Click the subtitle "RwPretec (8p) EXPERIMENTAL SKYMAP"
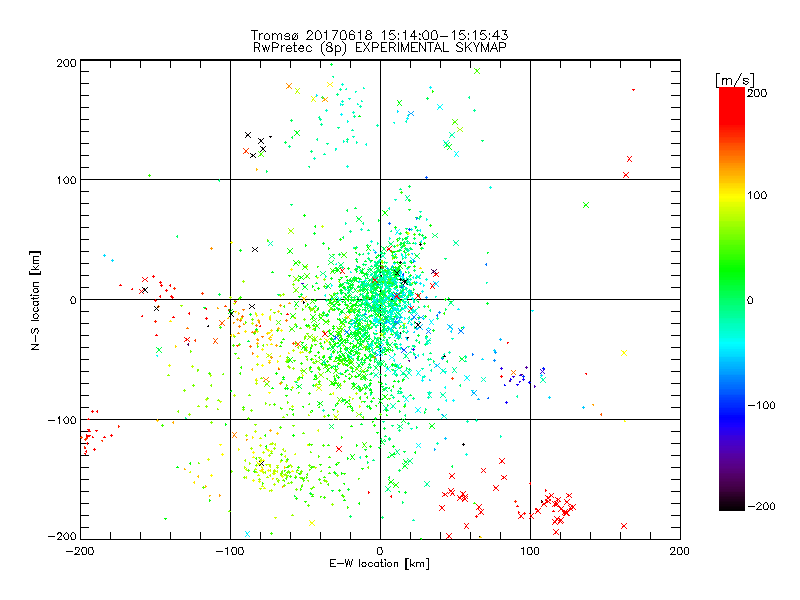The width and height of the screenshot is (800, 600). (380, 48)
